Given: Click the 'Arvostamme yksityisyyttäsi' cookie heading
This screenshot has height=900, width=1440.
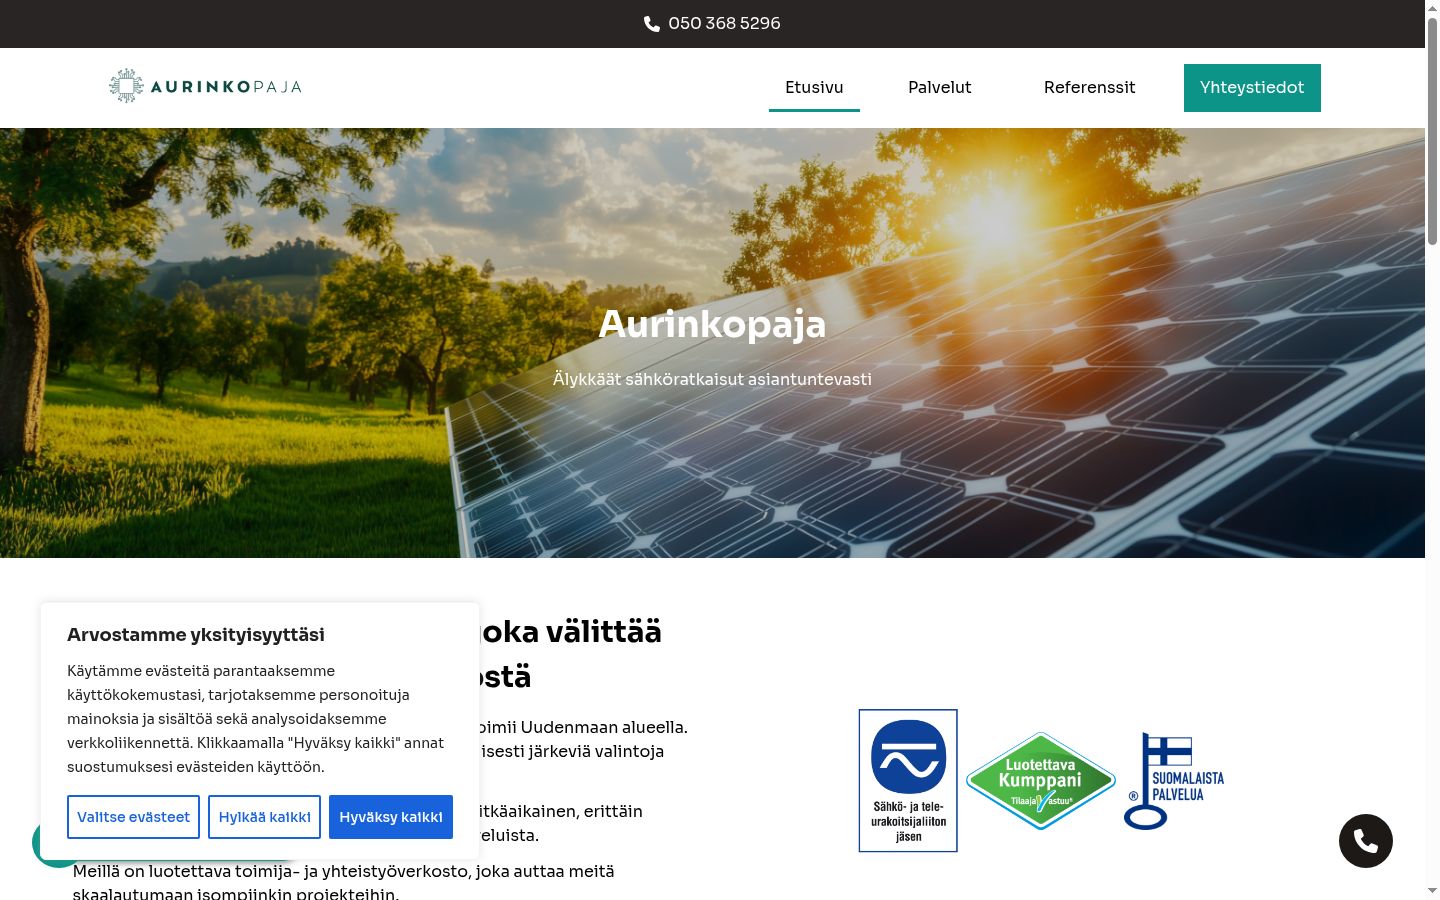Looking at the screenshot, I should [196, 635].
